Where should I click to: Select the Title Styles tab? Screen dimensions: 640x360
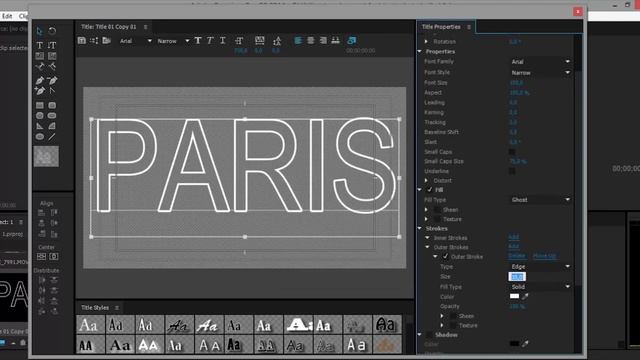(x=95, y=308)
